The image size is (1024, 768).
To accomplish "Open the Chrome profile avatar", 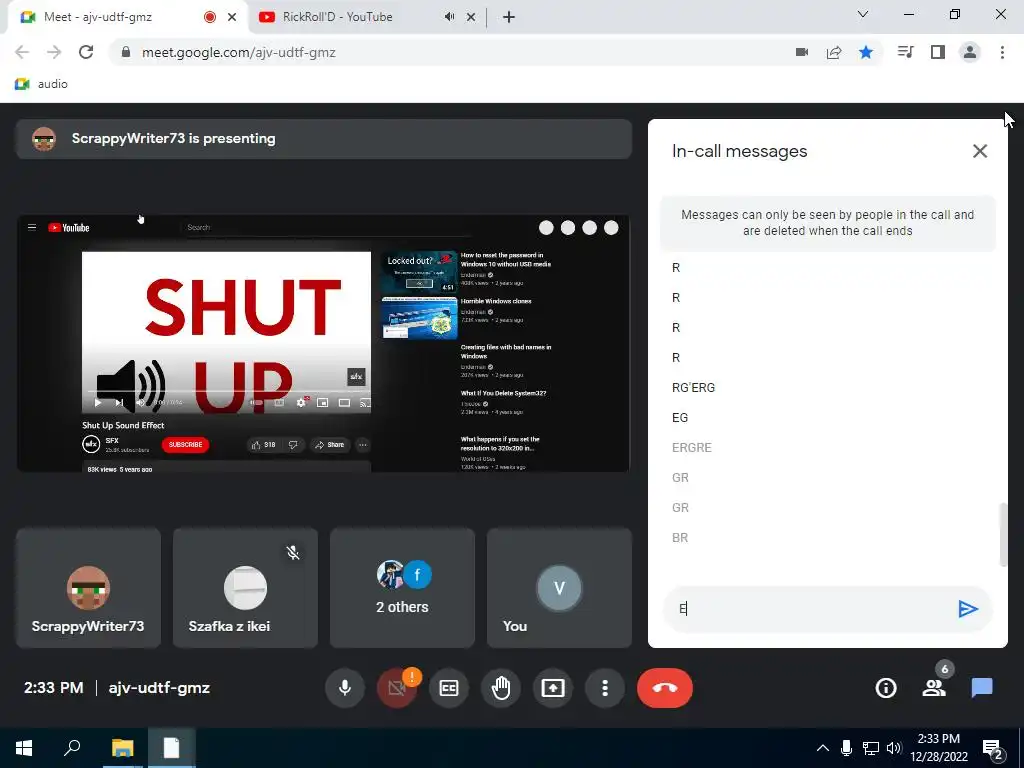I will [x=970, y=52].
